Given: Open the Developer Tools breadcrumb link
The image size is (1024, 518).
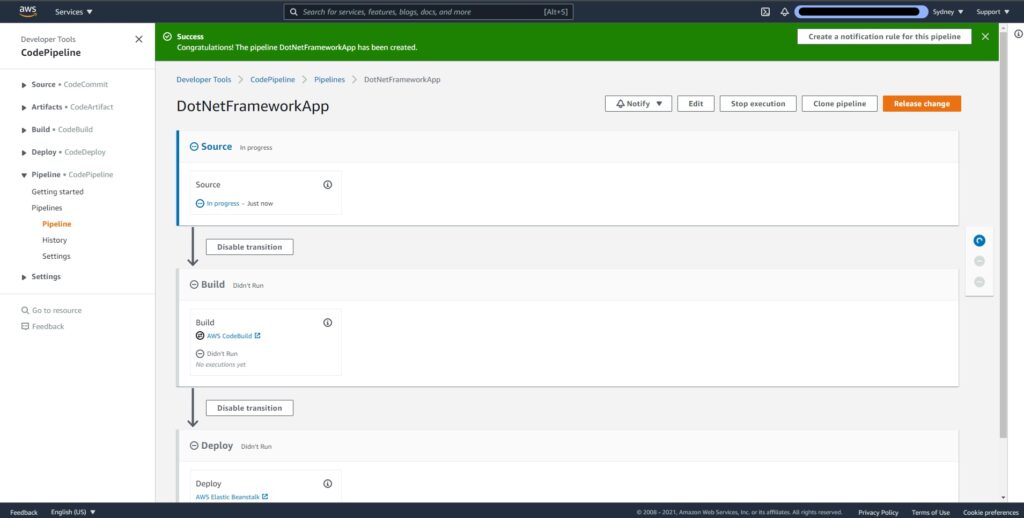Looking at the screenshot, I should [x=204, y=80].
